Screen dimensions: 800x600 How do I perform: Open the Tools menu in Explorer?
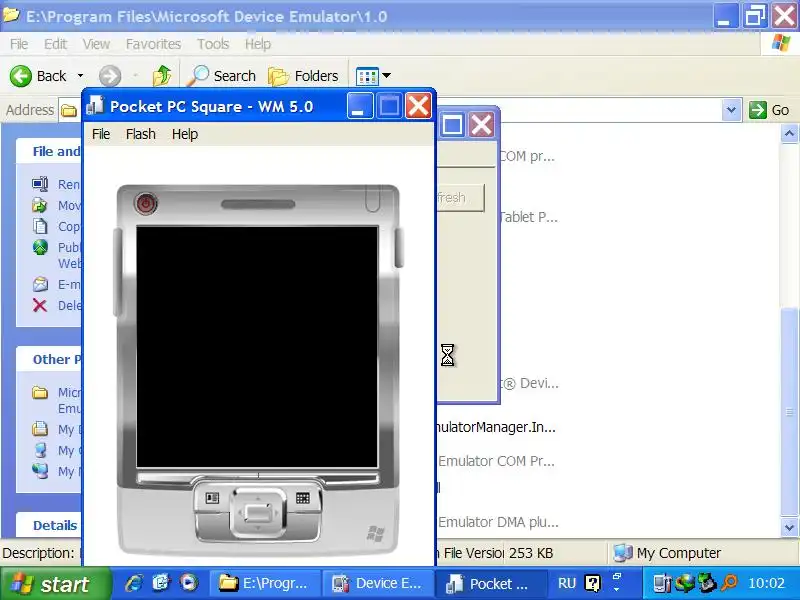coord(213,44)
